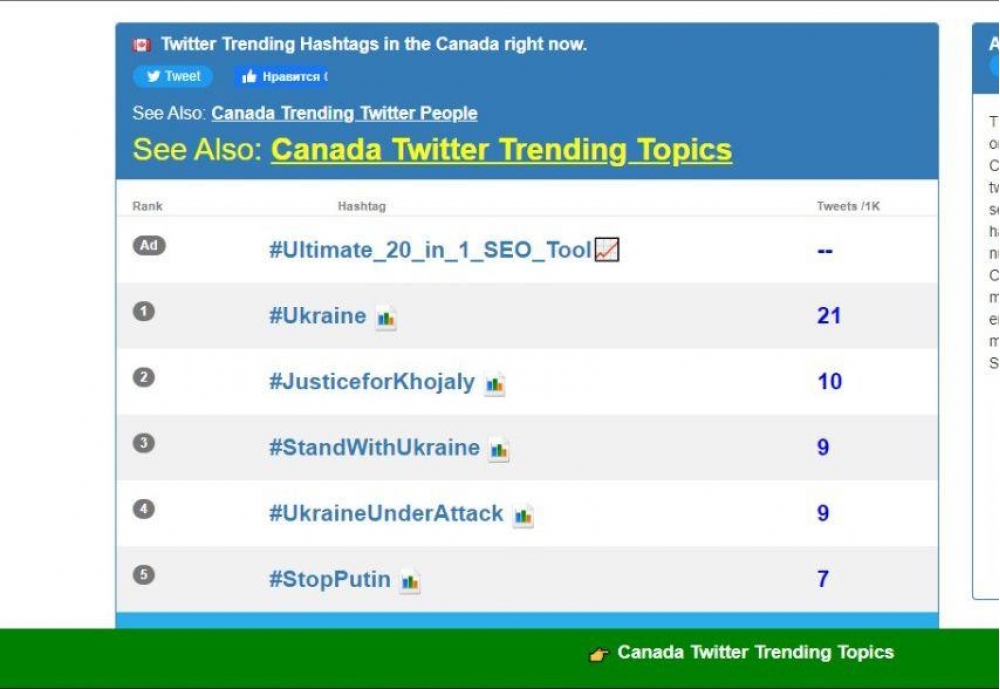
Task: Open the #StandWithUkraine hashtag link
Action: pyautogui.click(x=374, y=448)
